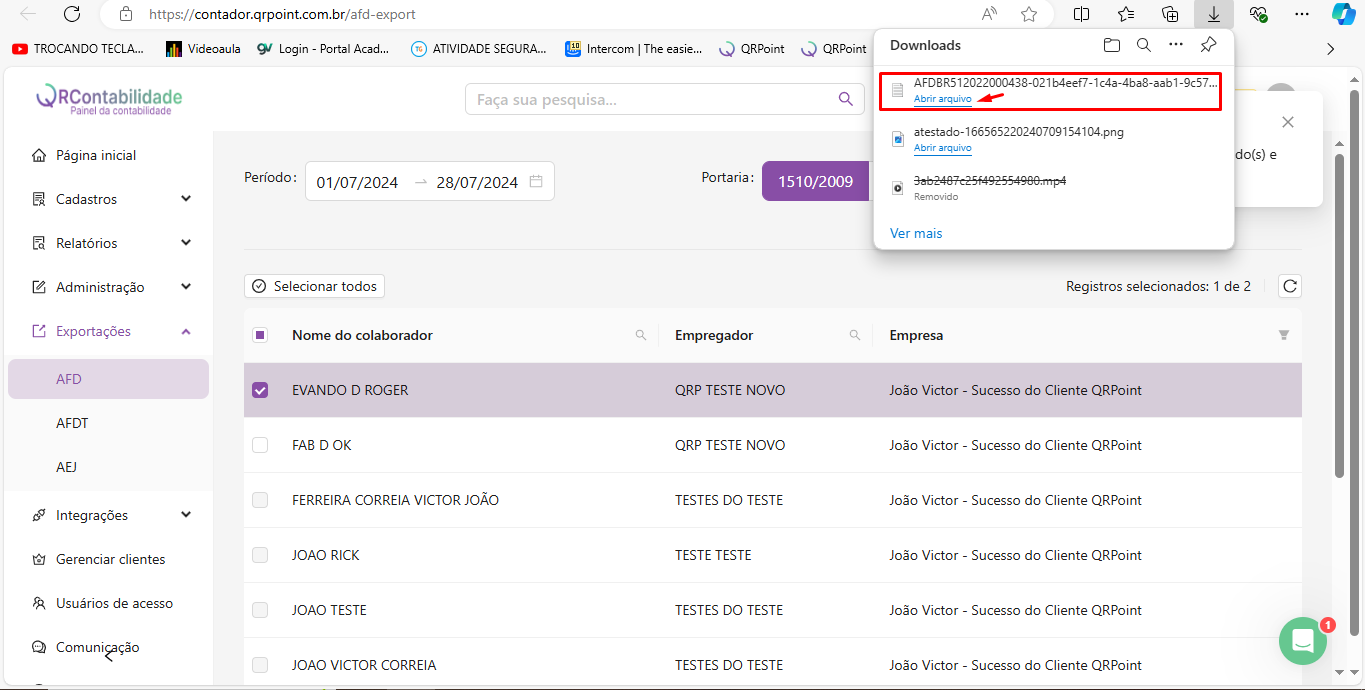The image size is (1365, 690).
Task: Open the AFDT export page
Action: pyautogui.click(x=72, y=423)
